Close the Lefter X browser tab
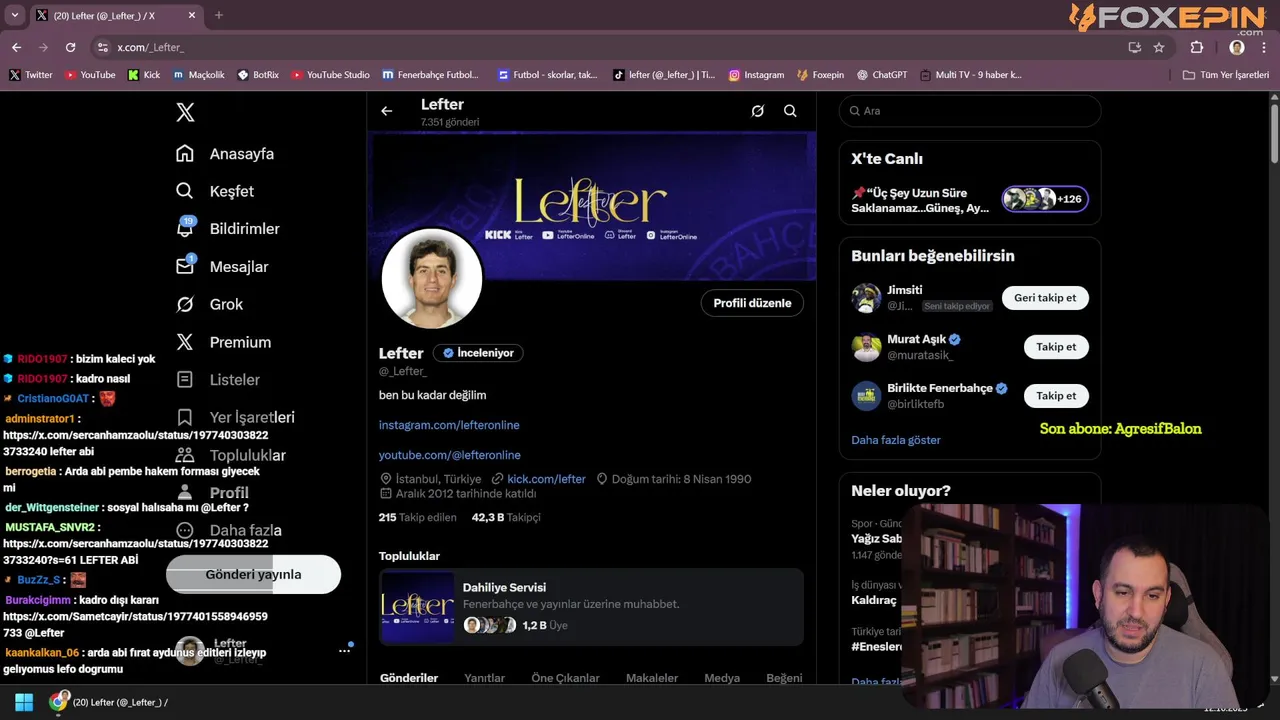1280x720 pixels. click(x=192, y=15)
